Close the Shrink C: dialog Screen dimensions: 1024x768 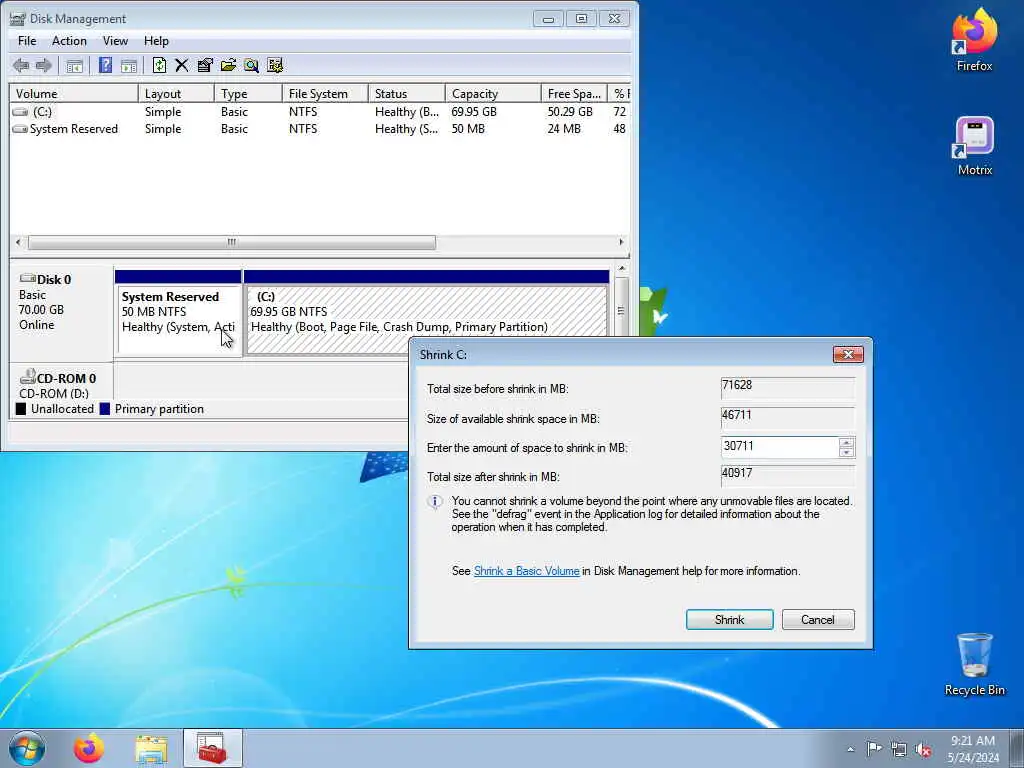[848, 355]
